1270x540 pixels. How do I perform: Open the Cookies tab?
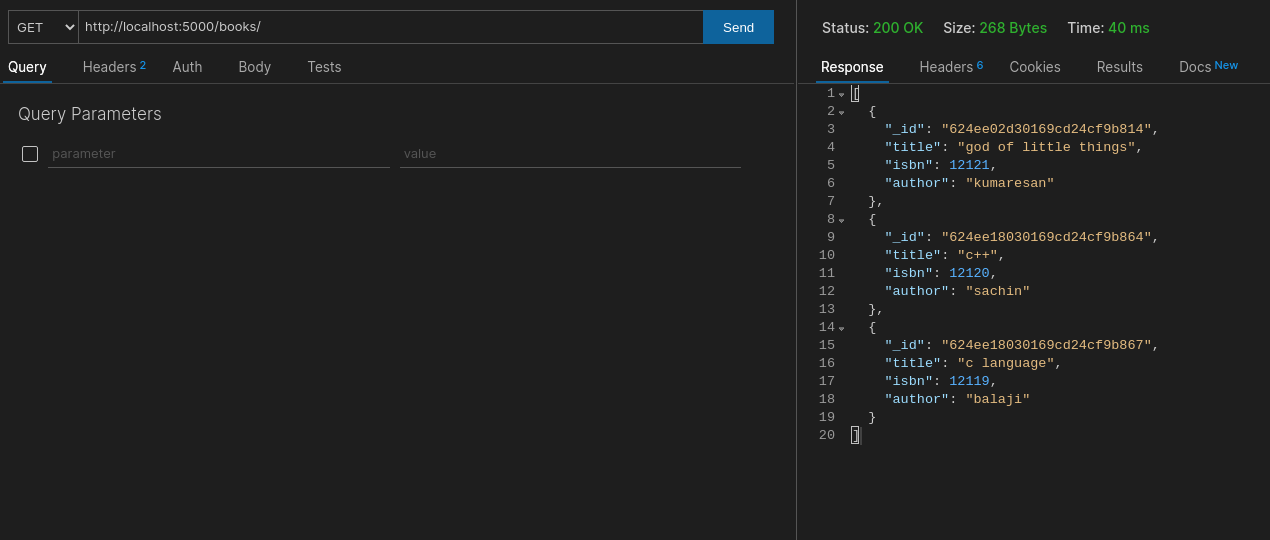pyautogui.click(x=1035, y=67)
